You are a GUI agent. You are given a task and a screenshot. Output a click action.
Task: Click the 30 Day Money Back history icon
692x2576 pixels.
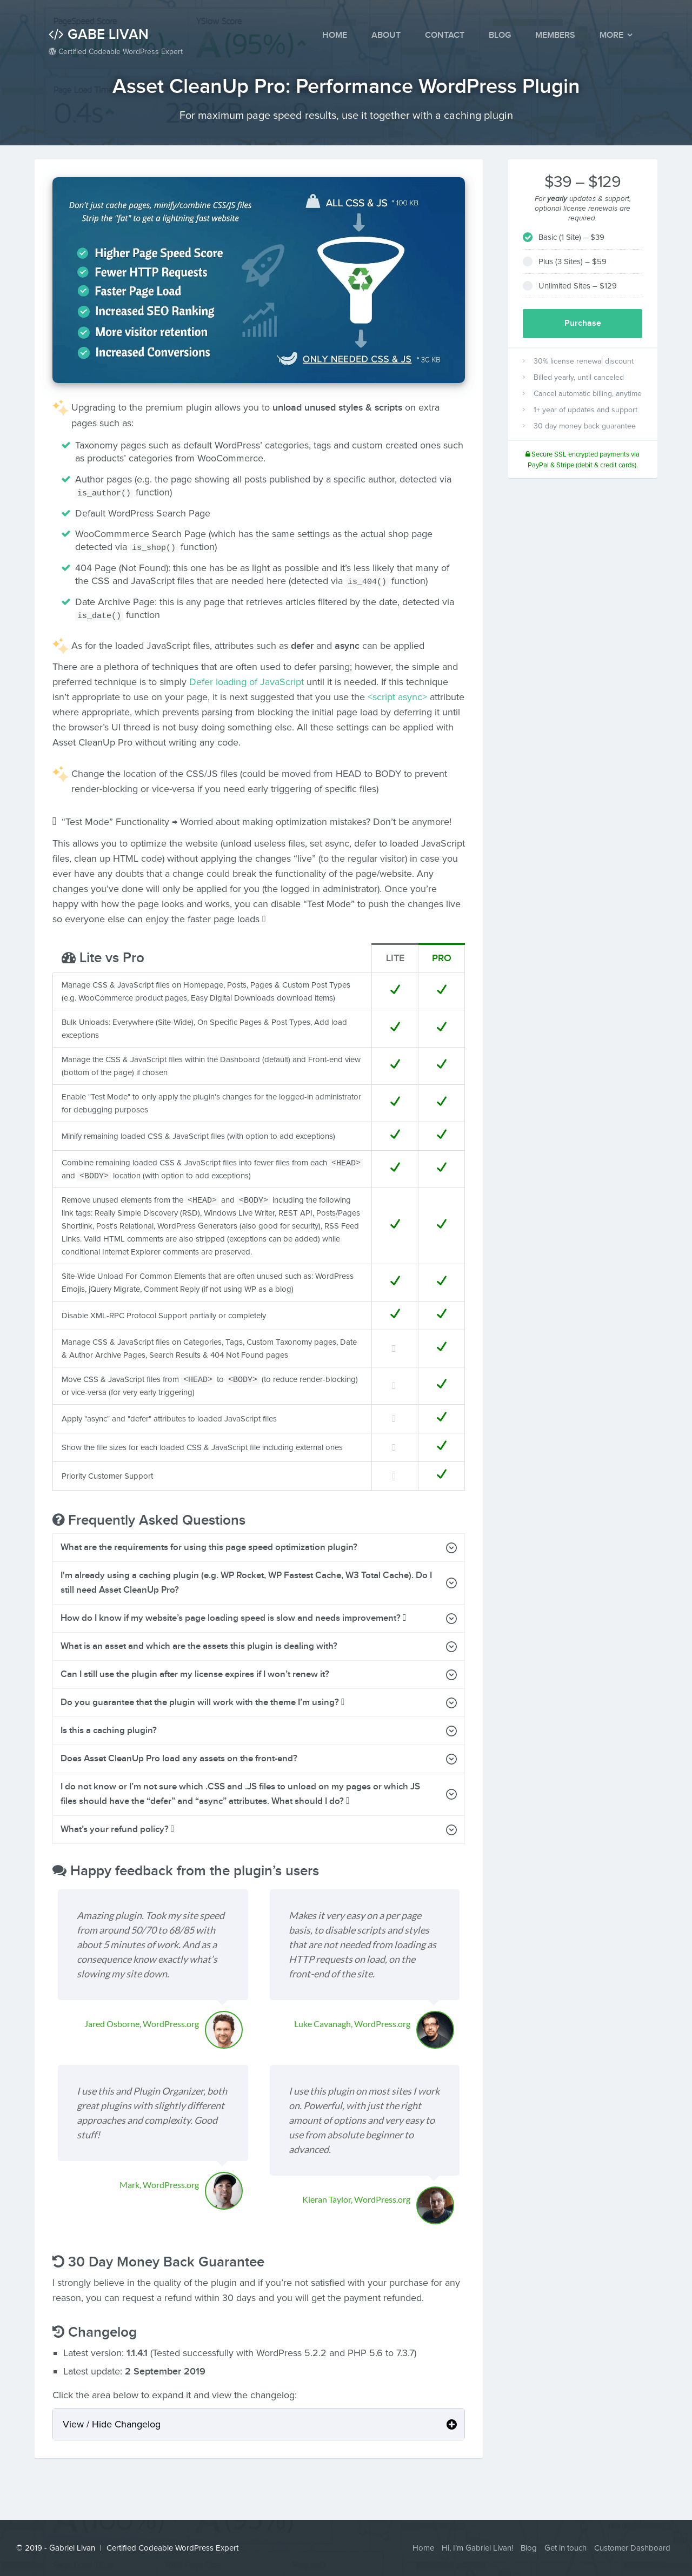coord(58,2261)
